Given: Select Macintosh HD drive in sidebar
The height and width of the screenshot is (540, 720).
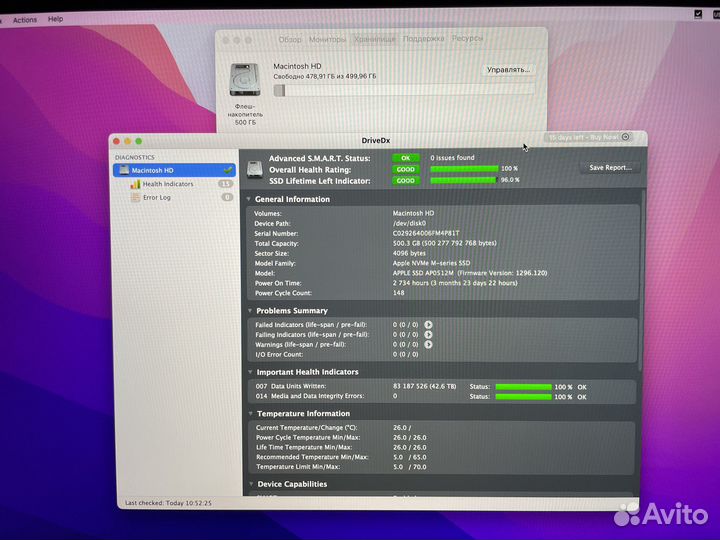Looking at the screenshot, I should point(174,170).
